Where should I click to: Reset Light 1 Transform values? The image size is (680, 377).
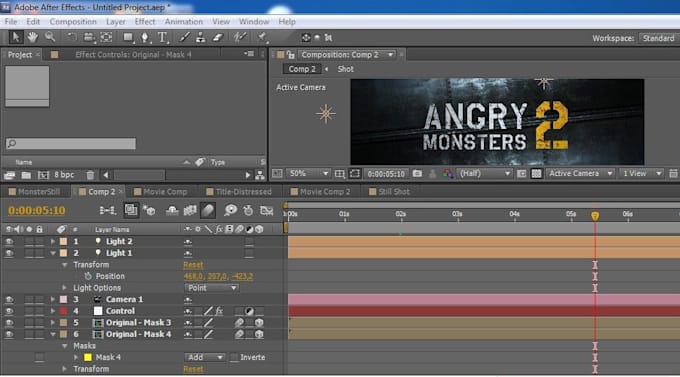click(x=193, y=265)
